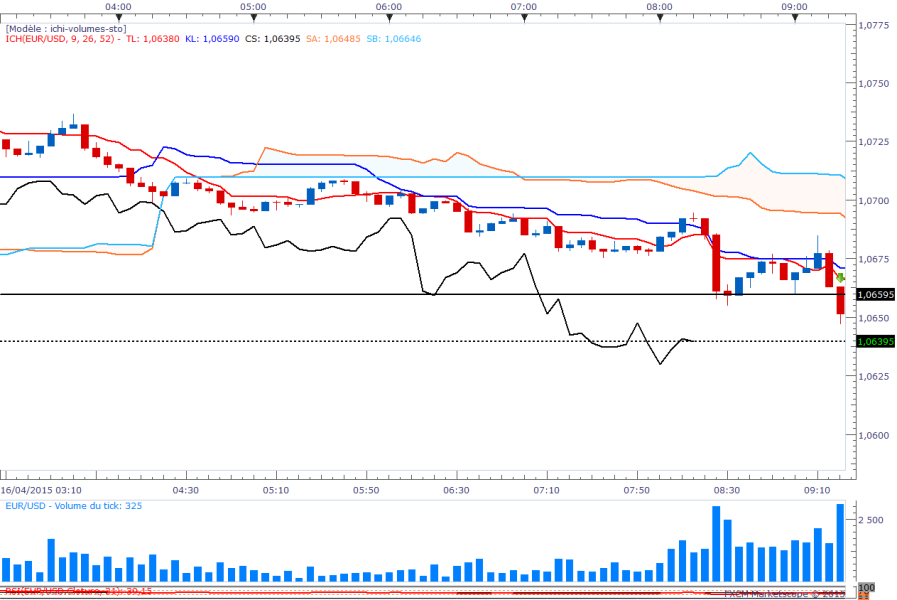This screenshot has width=897, height=600.
Task: Click the ICH(EUR/USD, 9, 26, 52) indicator label
Action: (60, 39)
